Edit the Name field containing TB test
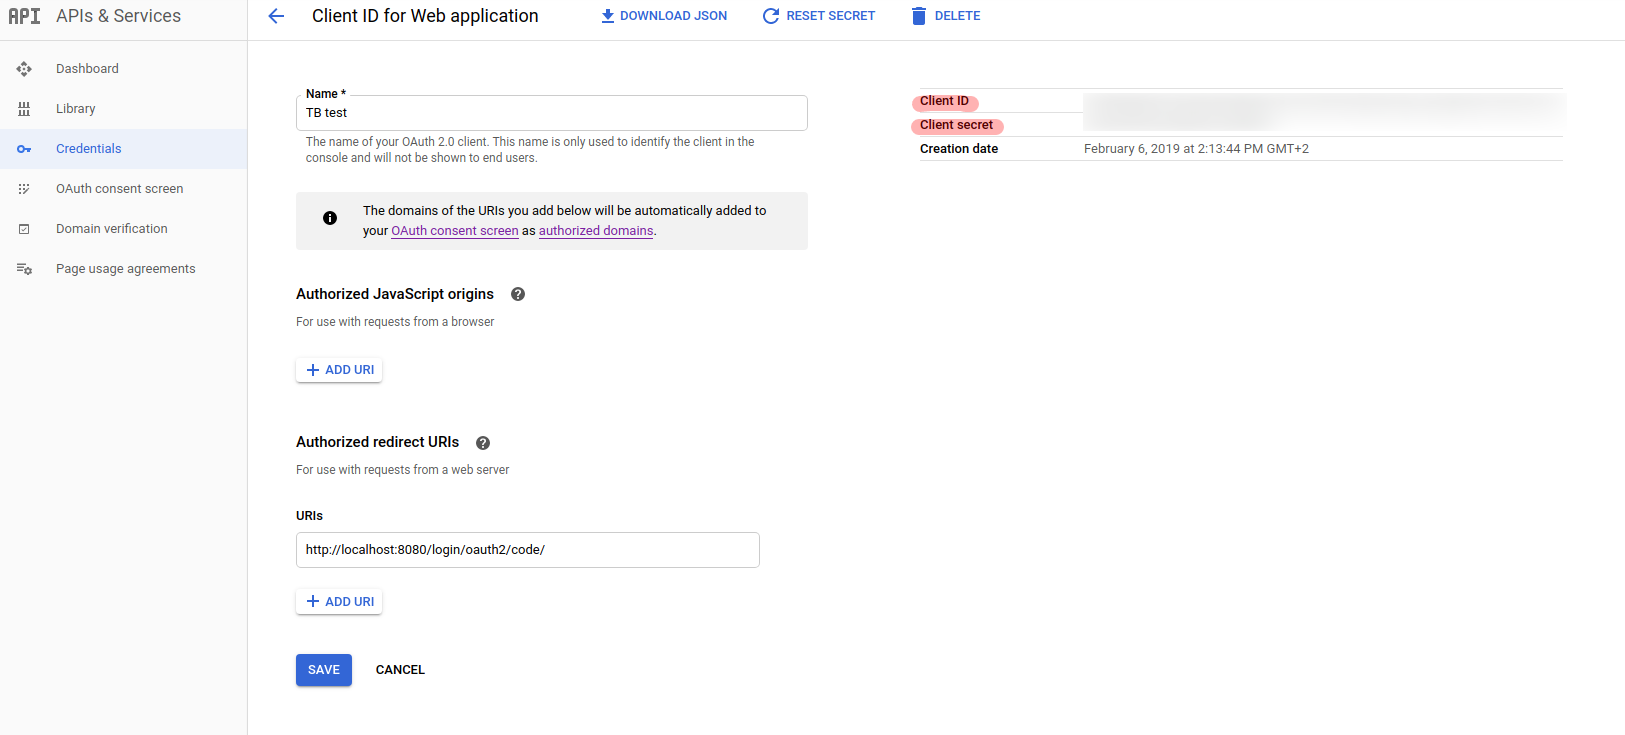Screen dimensions: 1625x735 [x=551, y=113]
